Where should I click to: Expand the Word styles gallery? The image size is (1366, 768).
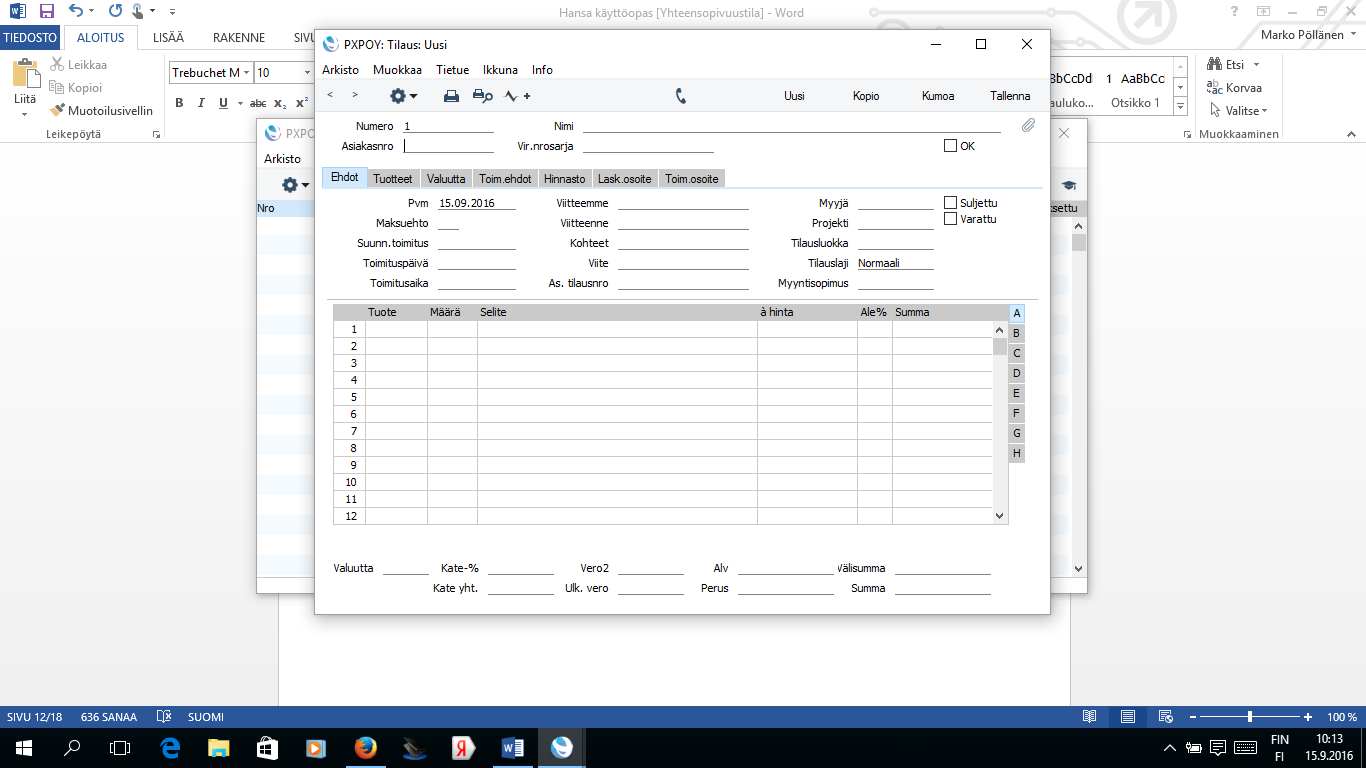coord(1180,108)
